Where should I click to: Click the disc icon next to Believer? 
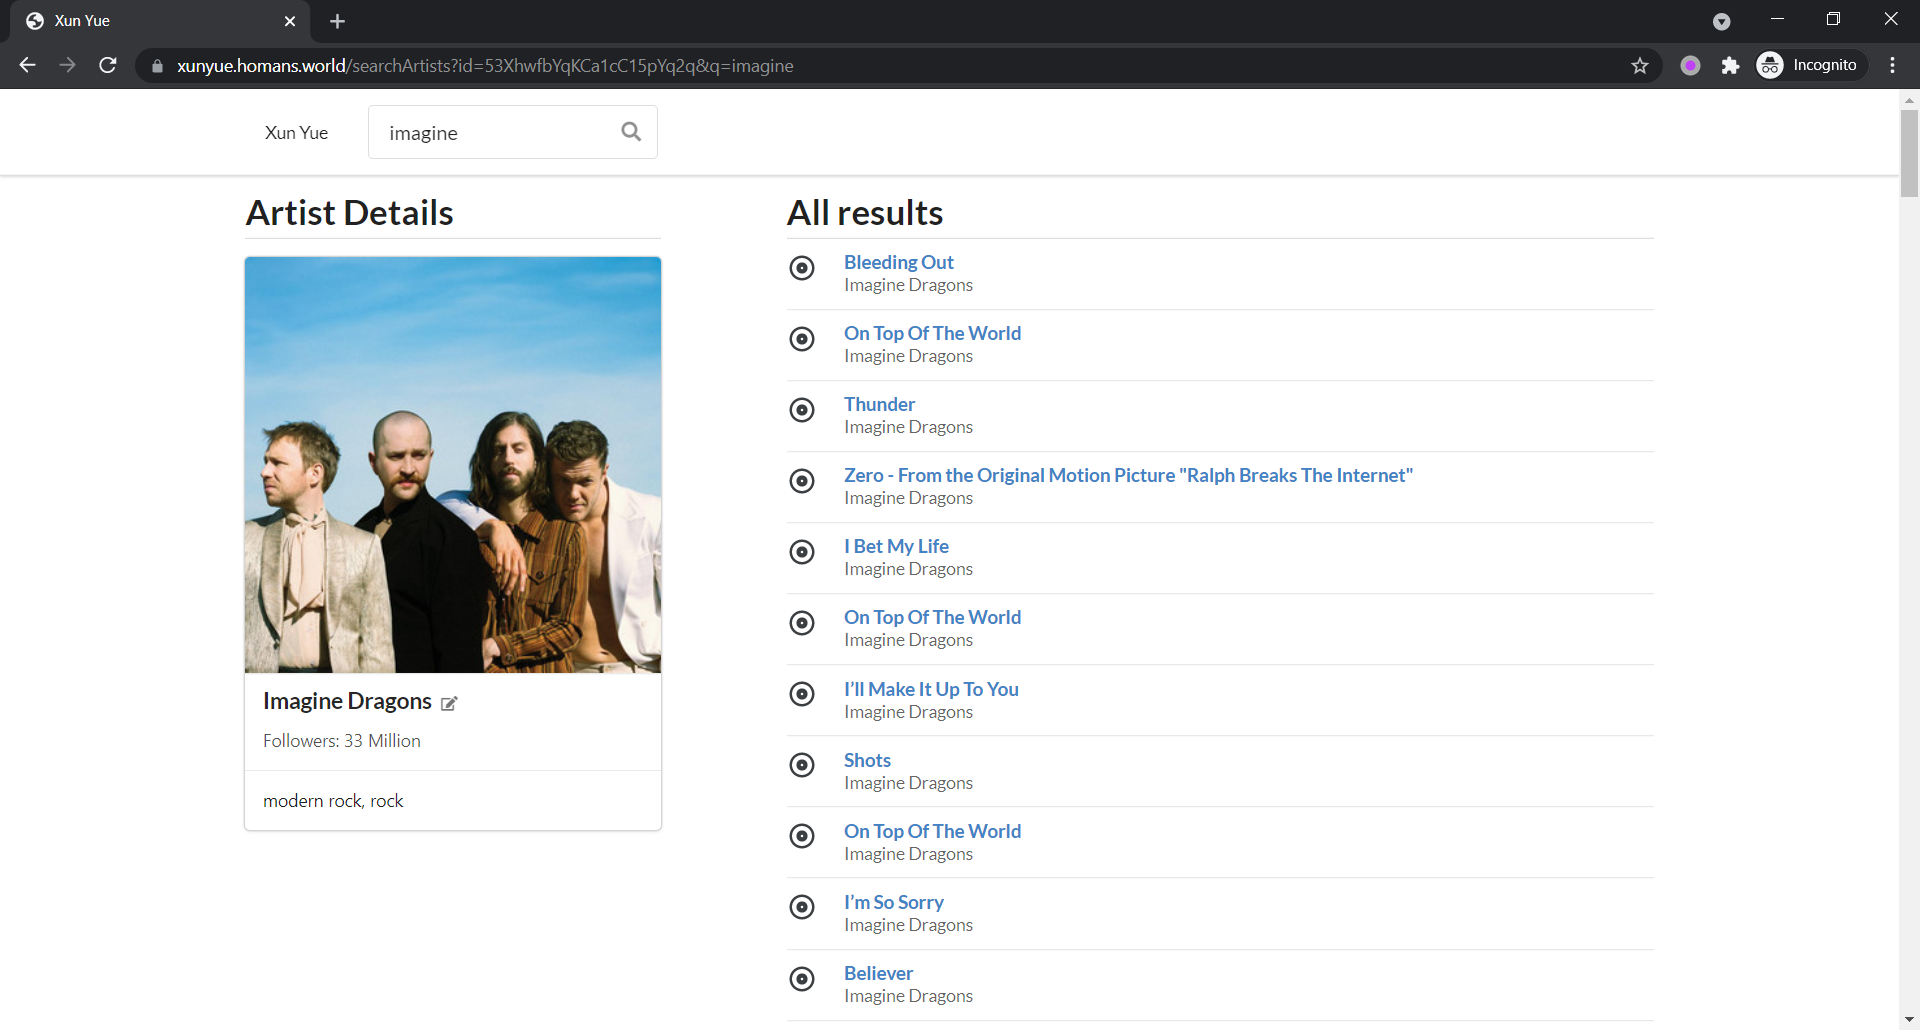[802, 979]
